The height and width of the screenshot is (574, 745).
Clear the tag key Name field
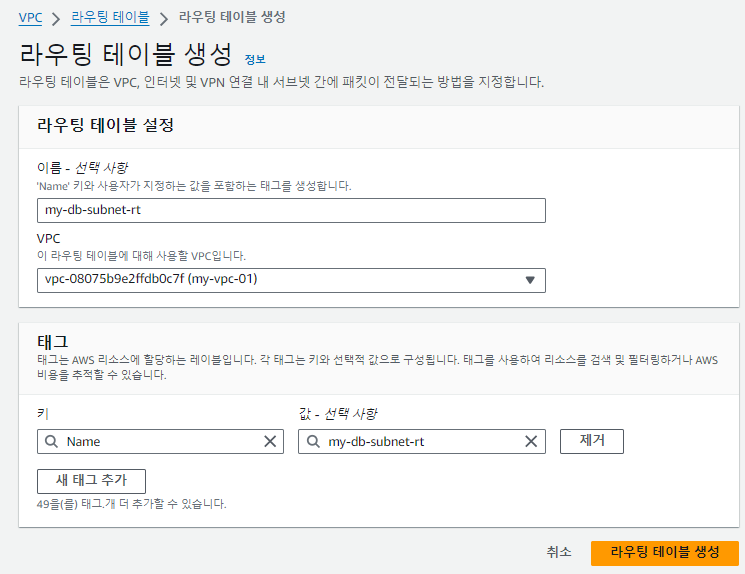click(270, 441)
